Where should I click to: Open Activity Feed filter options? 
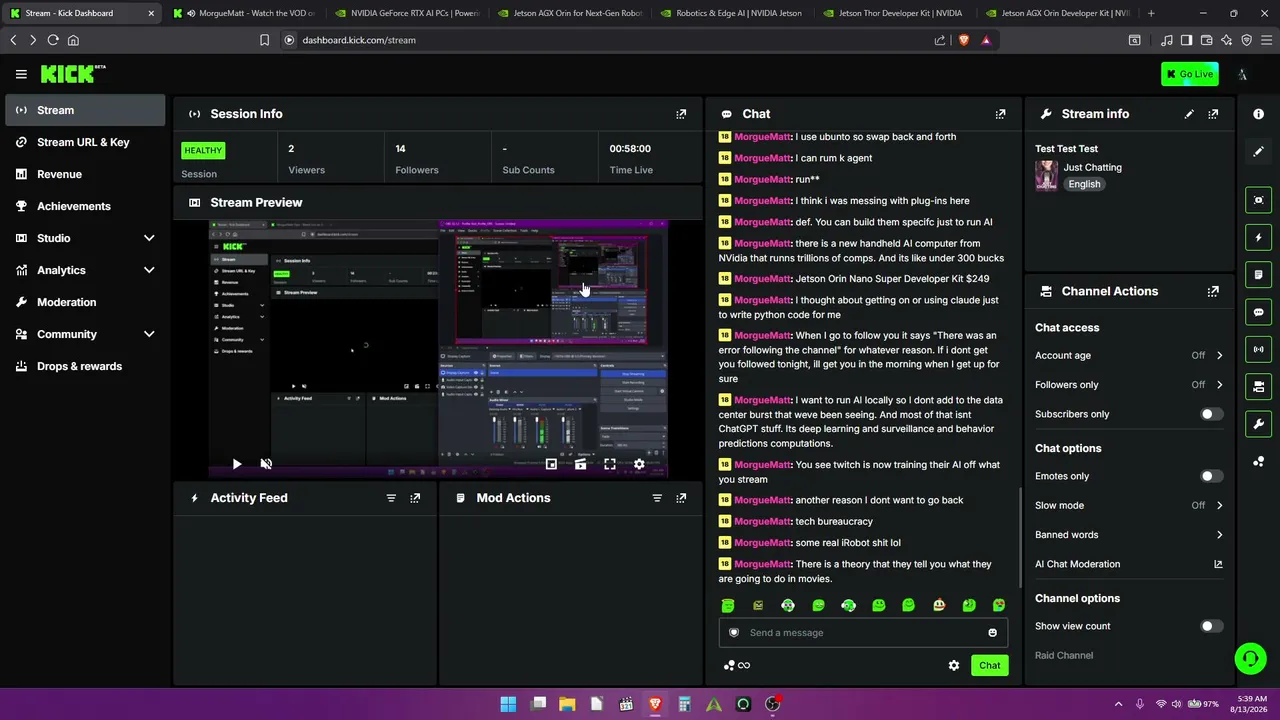(391, 498)
